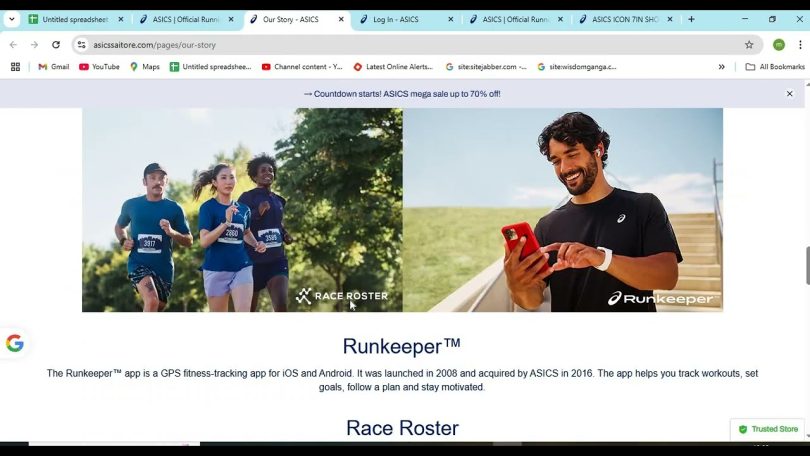Open the green profile avatar
The image size is (810, 456).
click(x=779, y=45)
